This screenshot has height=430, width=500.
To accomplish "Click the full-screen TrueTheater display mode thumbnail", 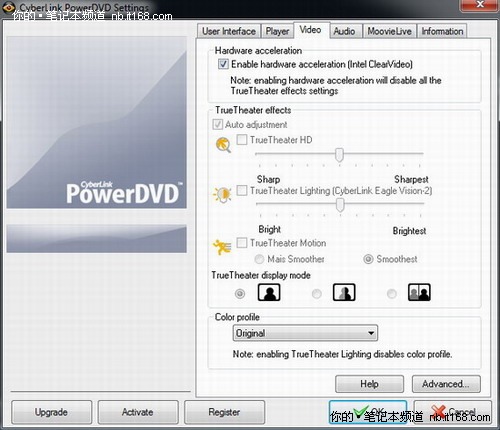I will (269, 292).
